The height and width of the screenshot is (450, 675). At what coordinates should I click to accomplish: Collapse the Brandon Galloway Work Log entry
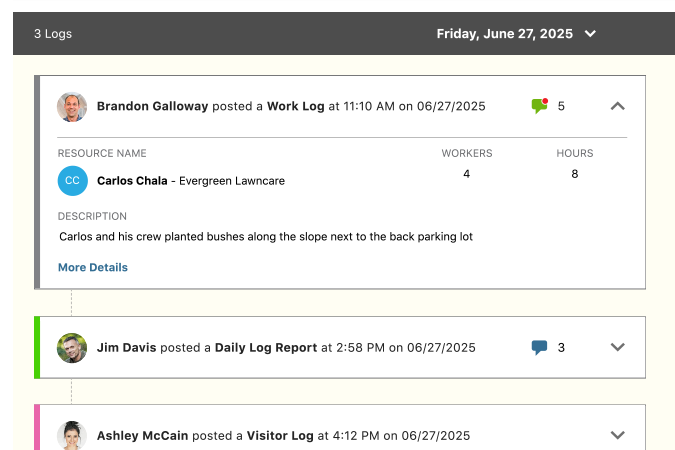[x=617, y=106]
